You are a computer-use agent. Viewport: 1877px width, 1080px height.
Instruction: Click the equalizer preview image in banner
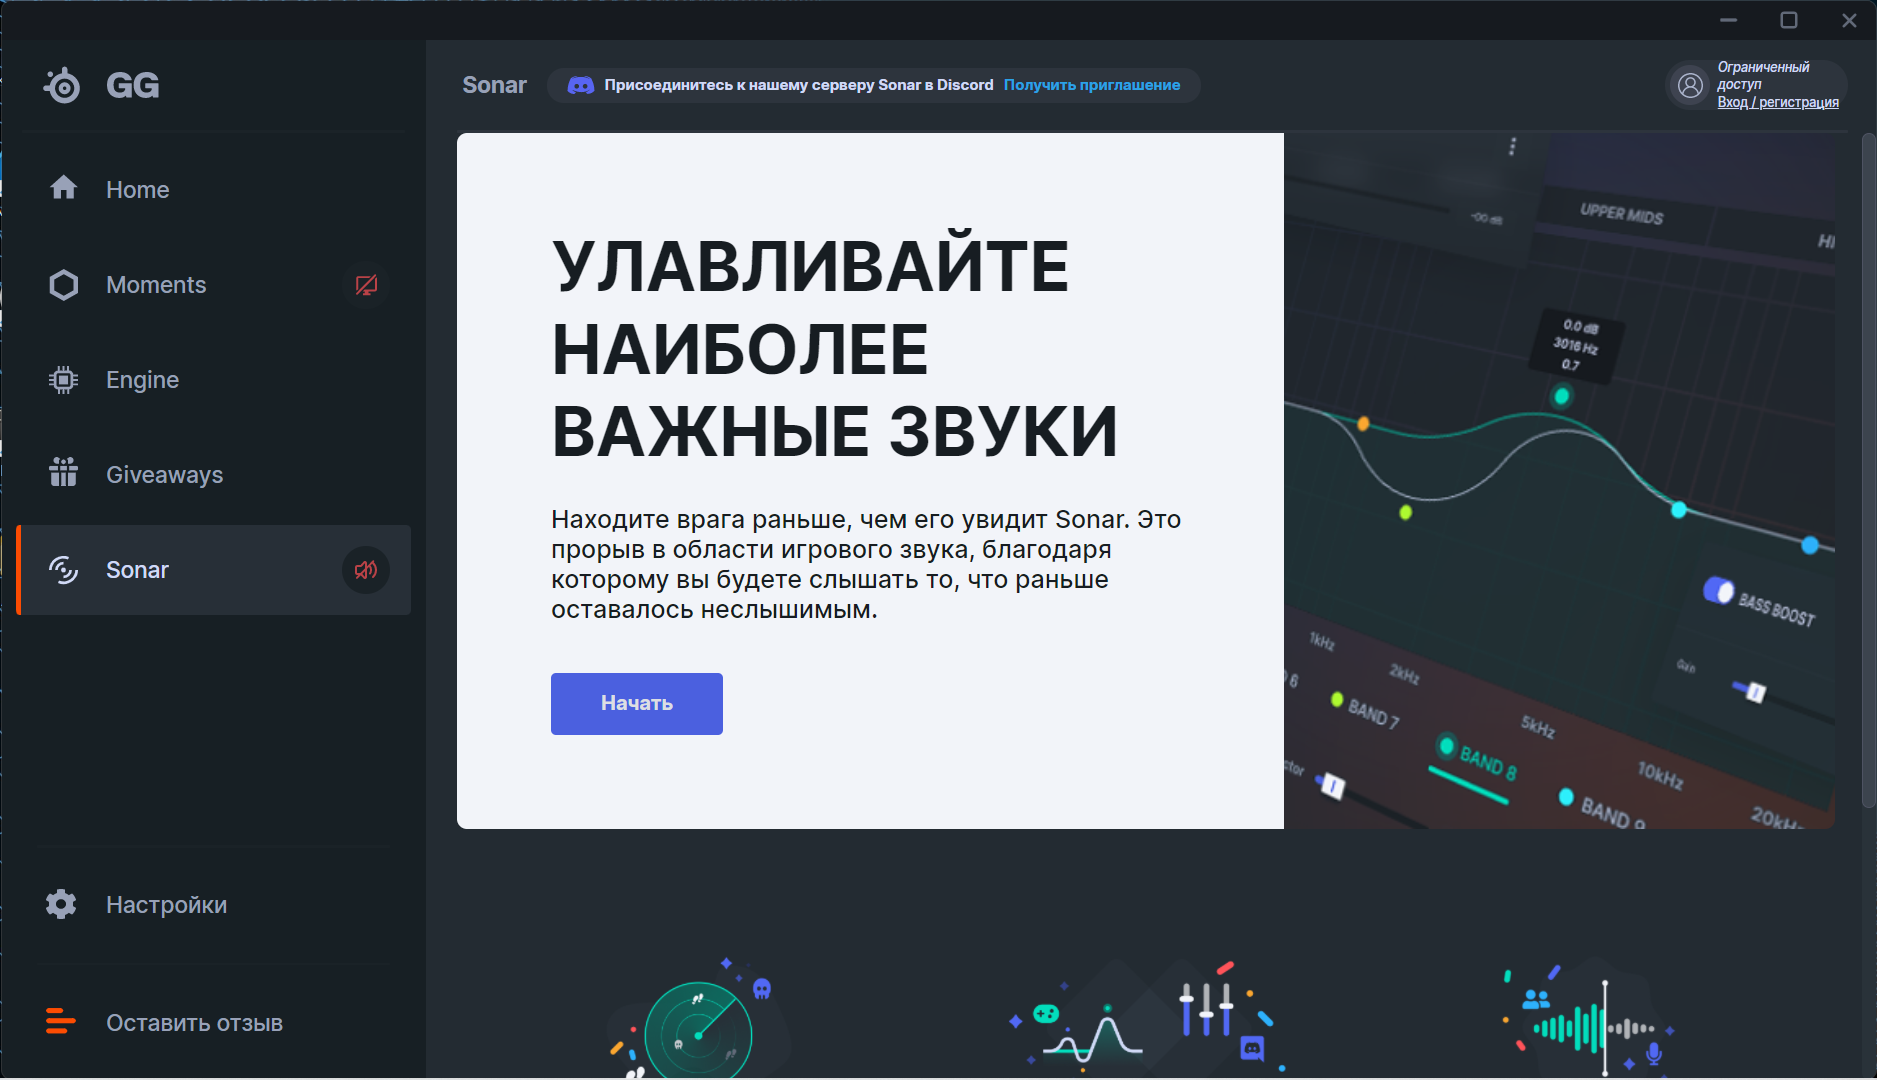[1559, 481]
